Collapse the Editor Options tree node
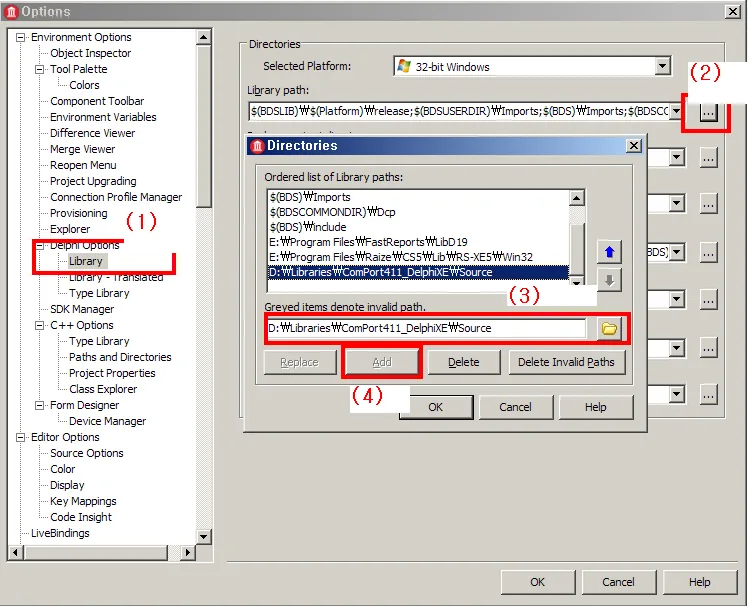Screen dimensions: 748x606 pyautogui.click(x=20, y=437)
